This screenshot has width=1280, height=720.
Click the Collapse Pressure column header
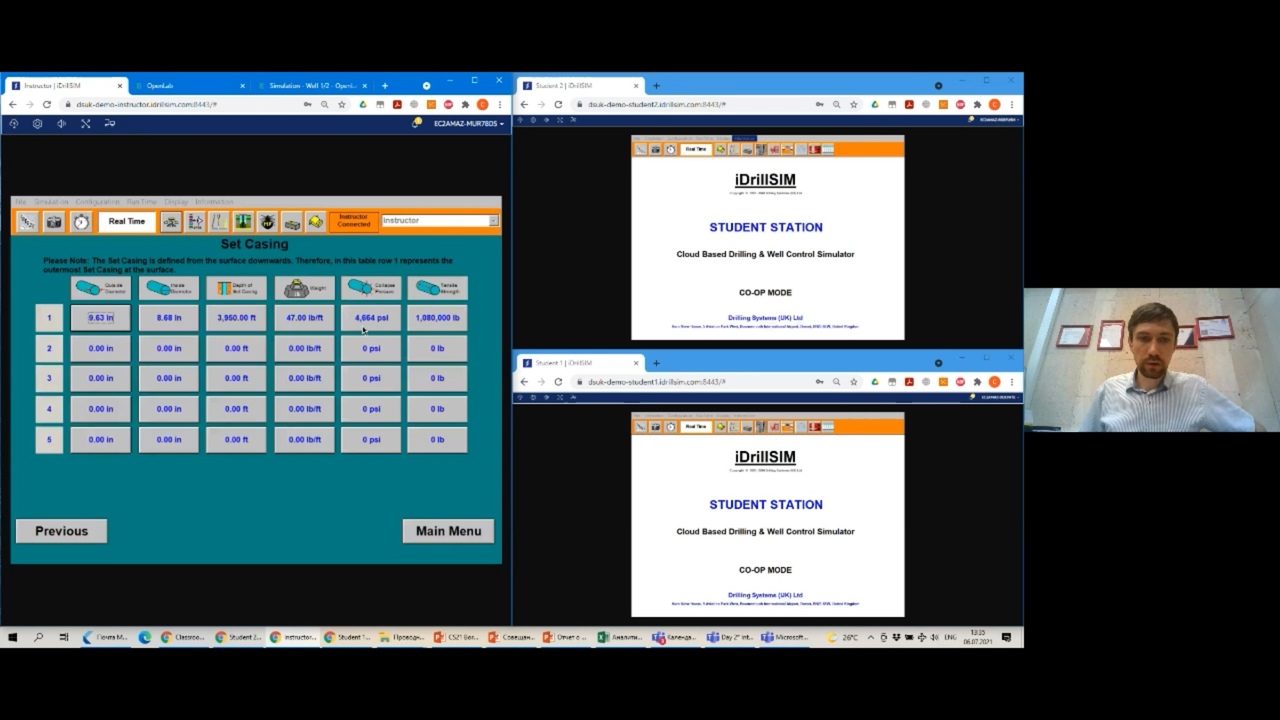coord(371,288)
